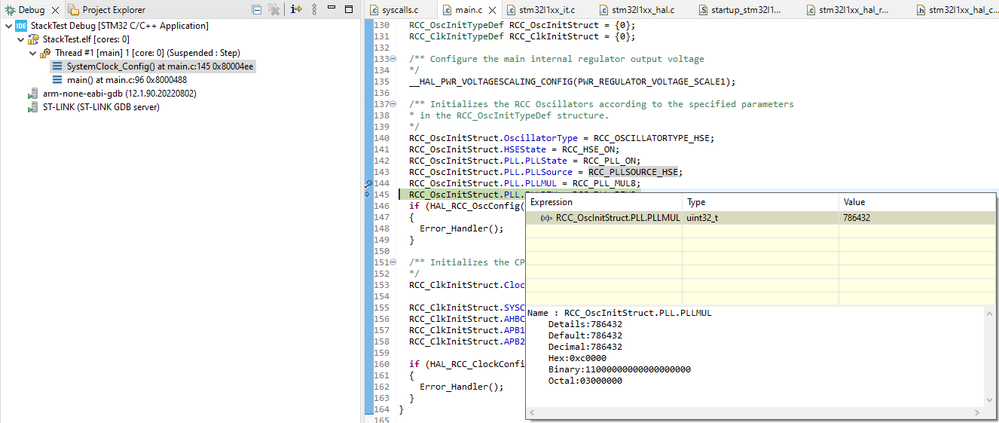999x423 pixels.
Task: Click the Expression column header
Action: click(604, 202)
